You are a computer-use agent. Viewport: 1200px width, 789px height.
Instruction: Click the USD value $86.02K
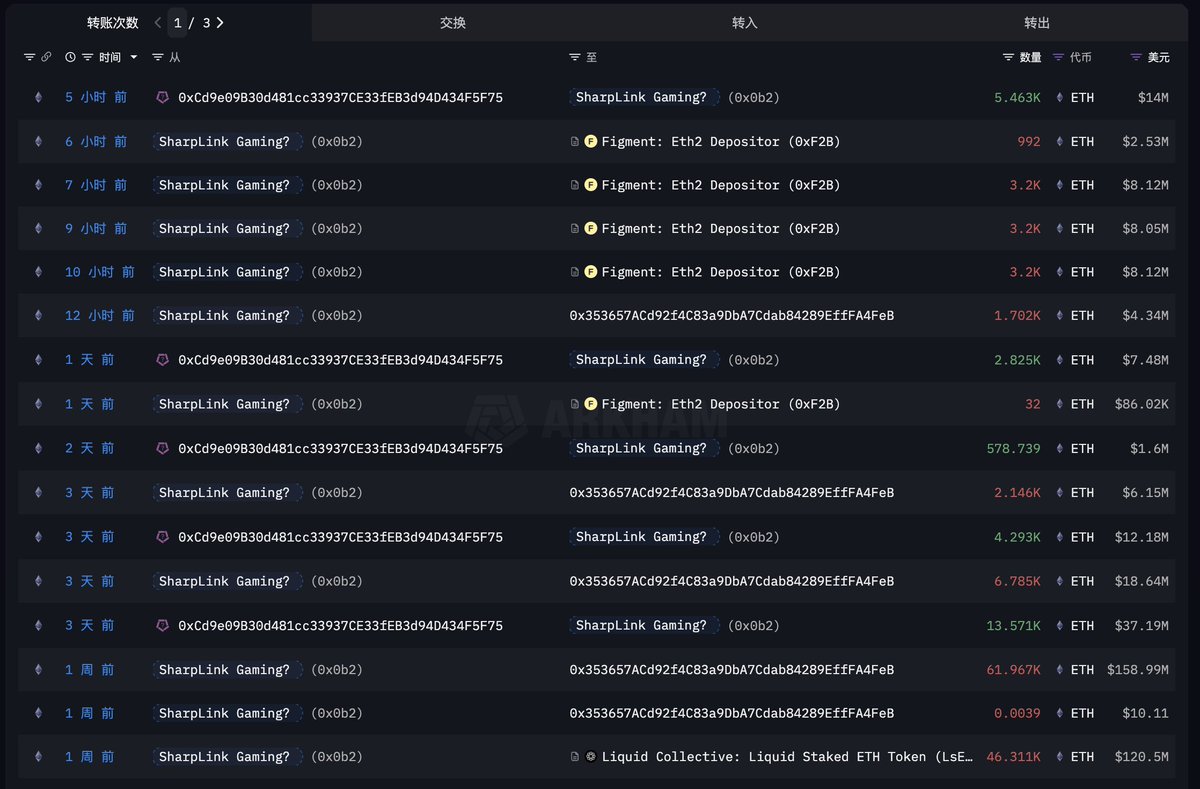(1142, 404)
